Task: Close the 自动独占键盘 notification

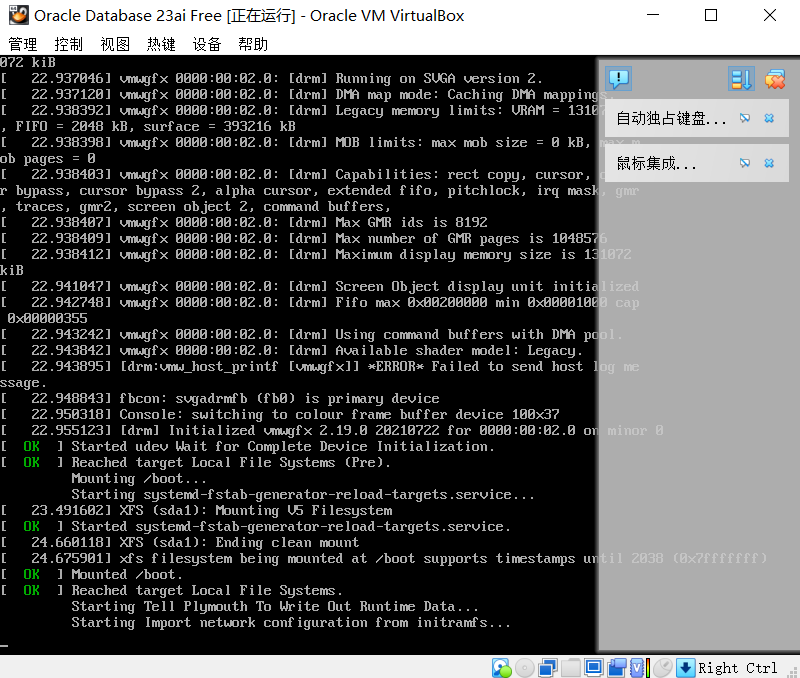Action: pyautogui.click(x=769, y=118)
